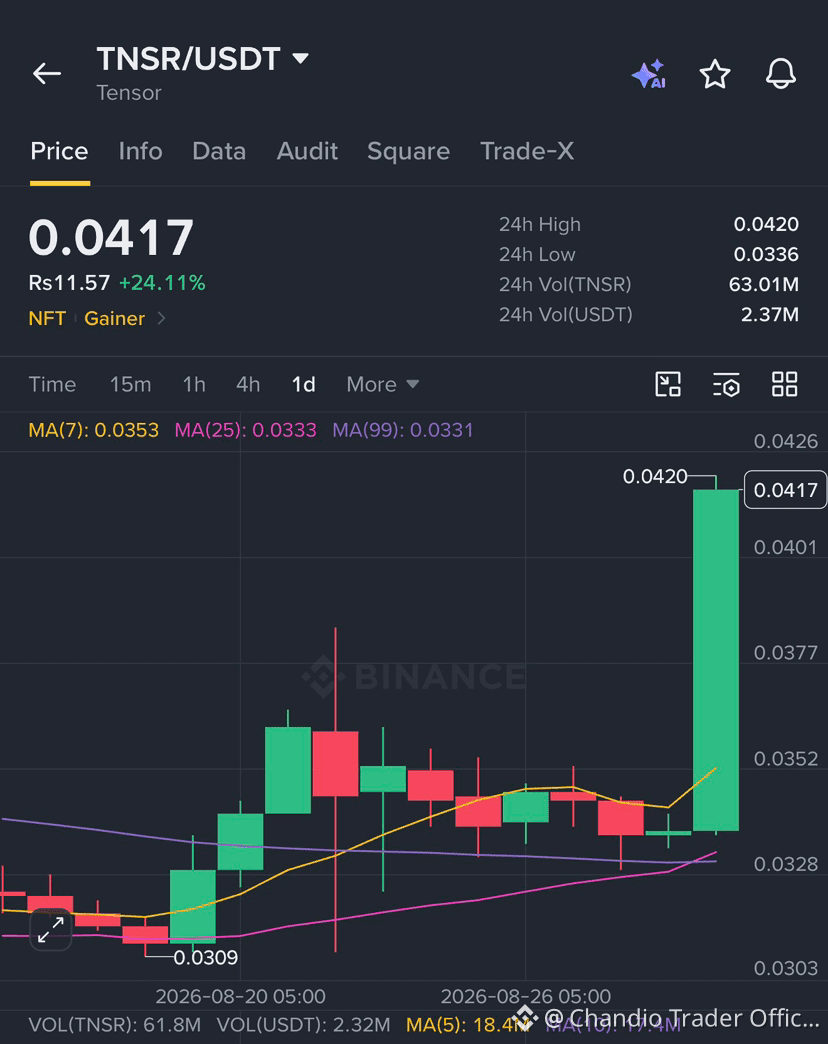This screenshot has height=1044, width=828.
Task: Open the chart picture-in-picture icon
Action: pos(668,384)
